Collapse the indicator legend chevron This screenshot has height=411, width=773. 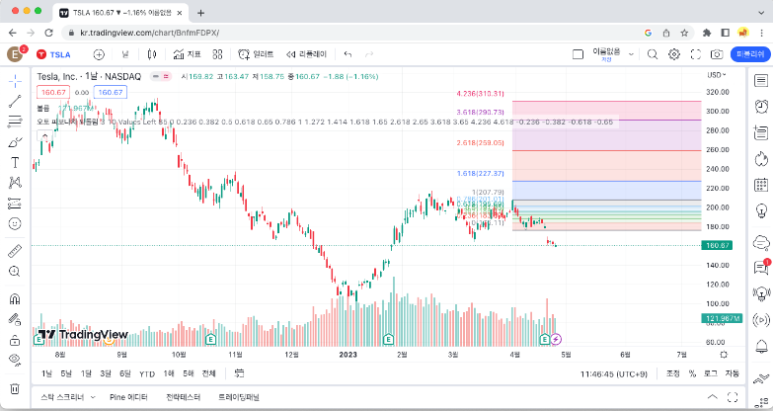click(45, 136)
